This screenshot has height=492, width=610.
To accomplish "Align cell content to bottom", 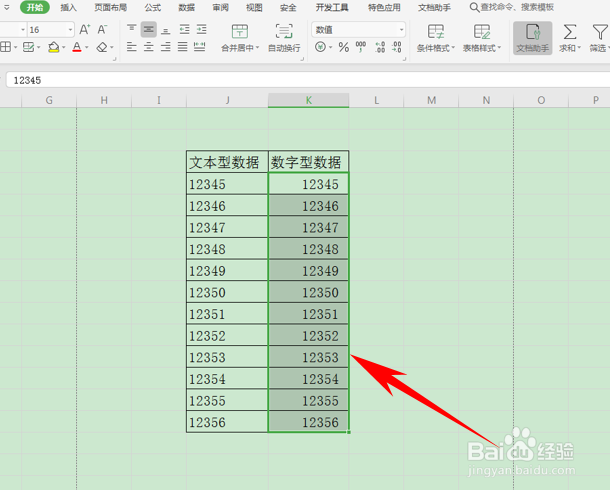I will tap(166, 30).
